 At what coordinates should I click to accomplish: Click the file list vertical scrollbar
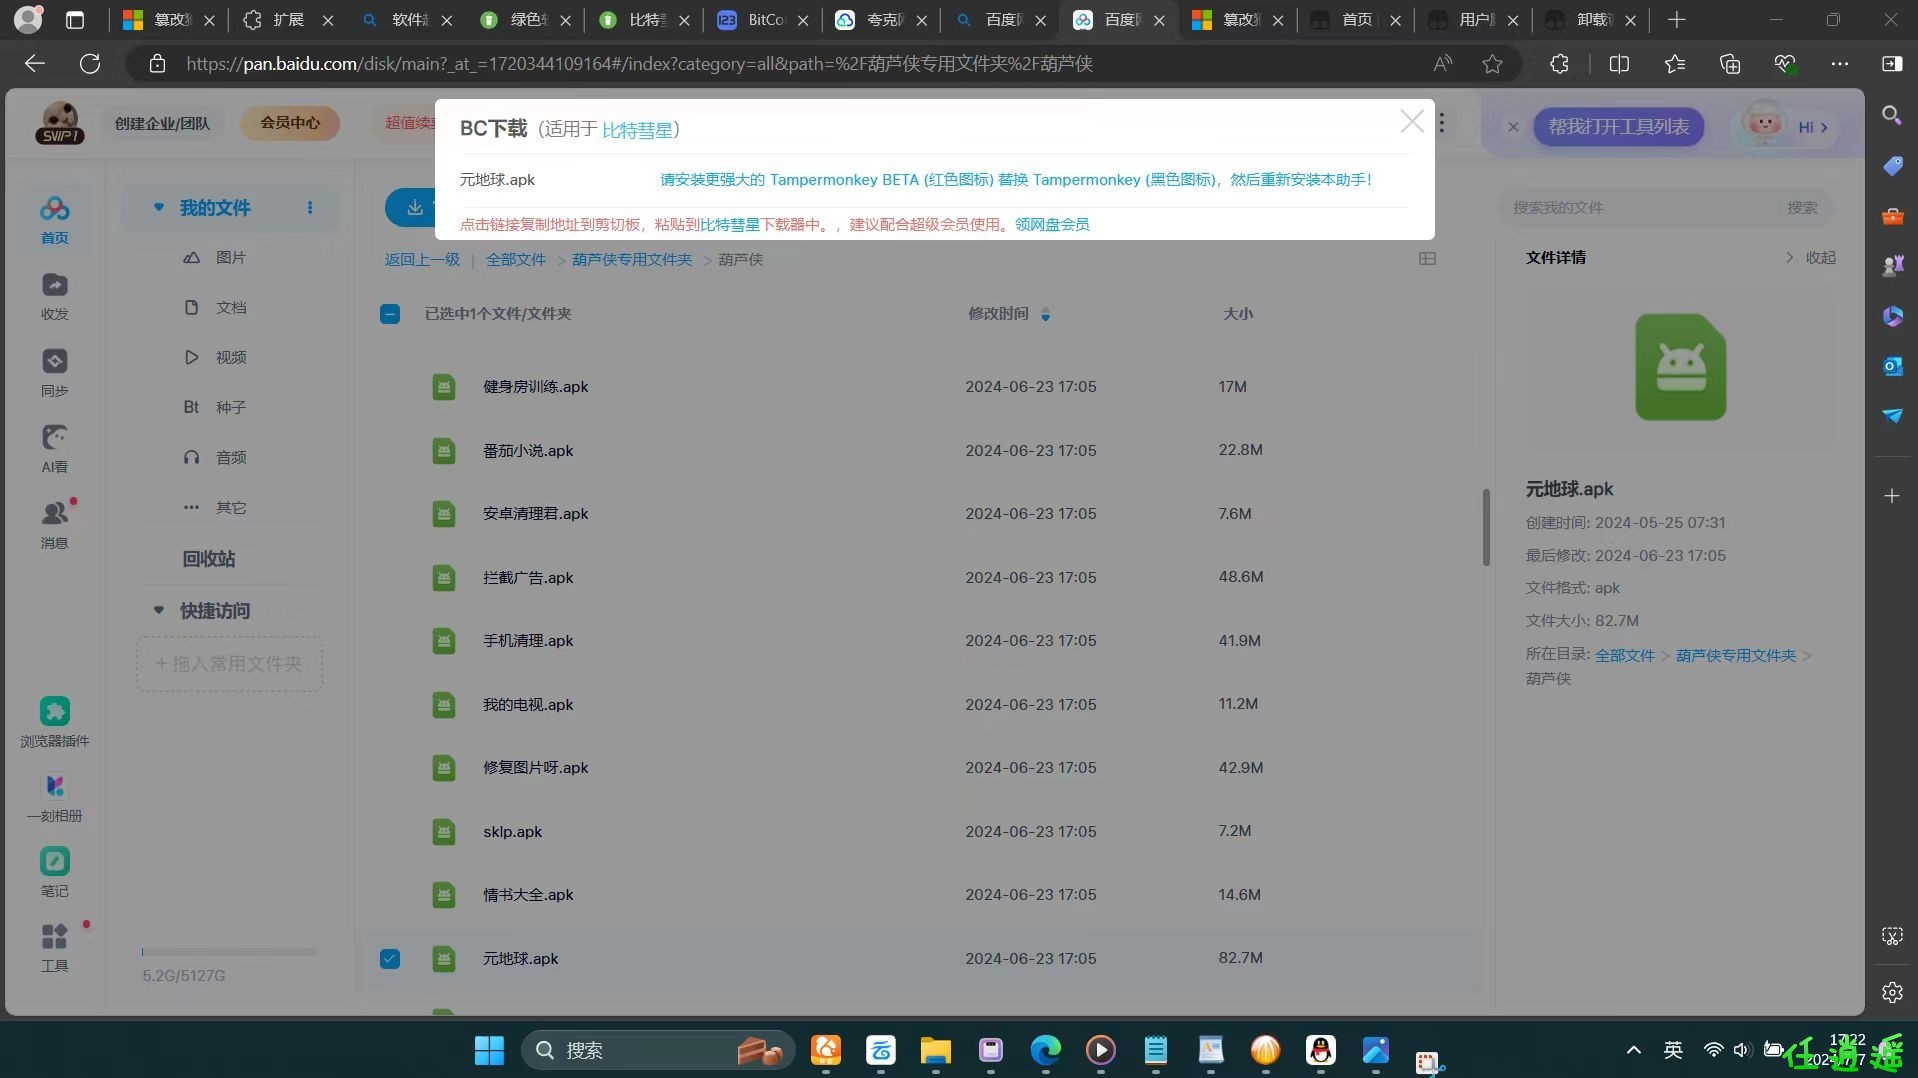(x=1486, y=527)
